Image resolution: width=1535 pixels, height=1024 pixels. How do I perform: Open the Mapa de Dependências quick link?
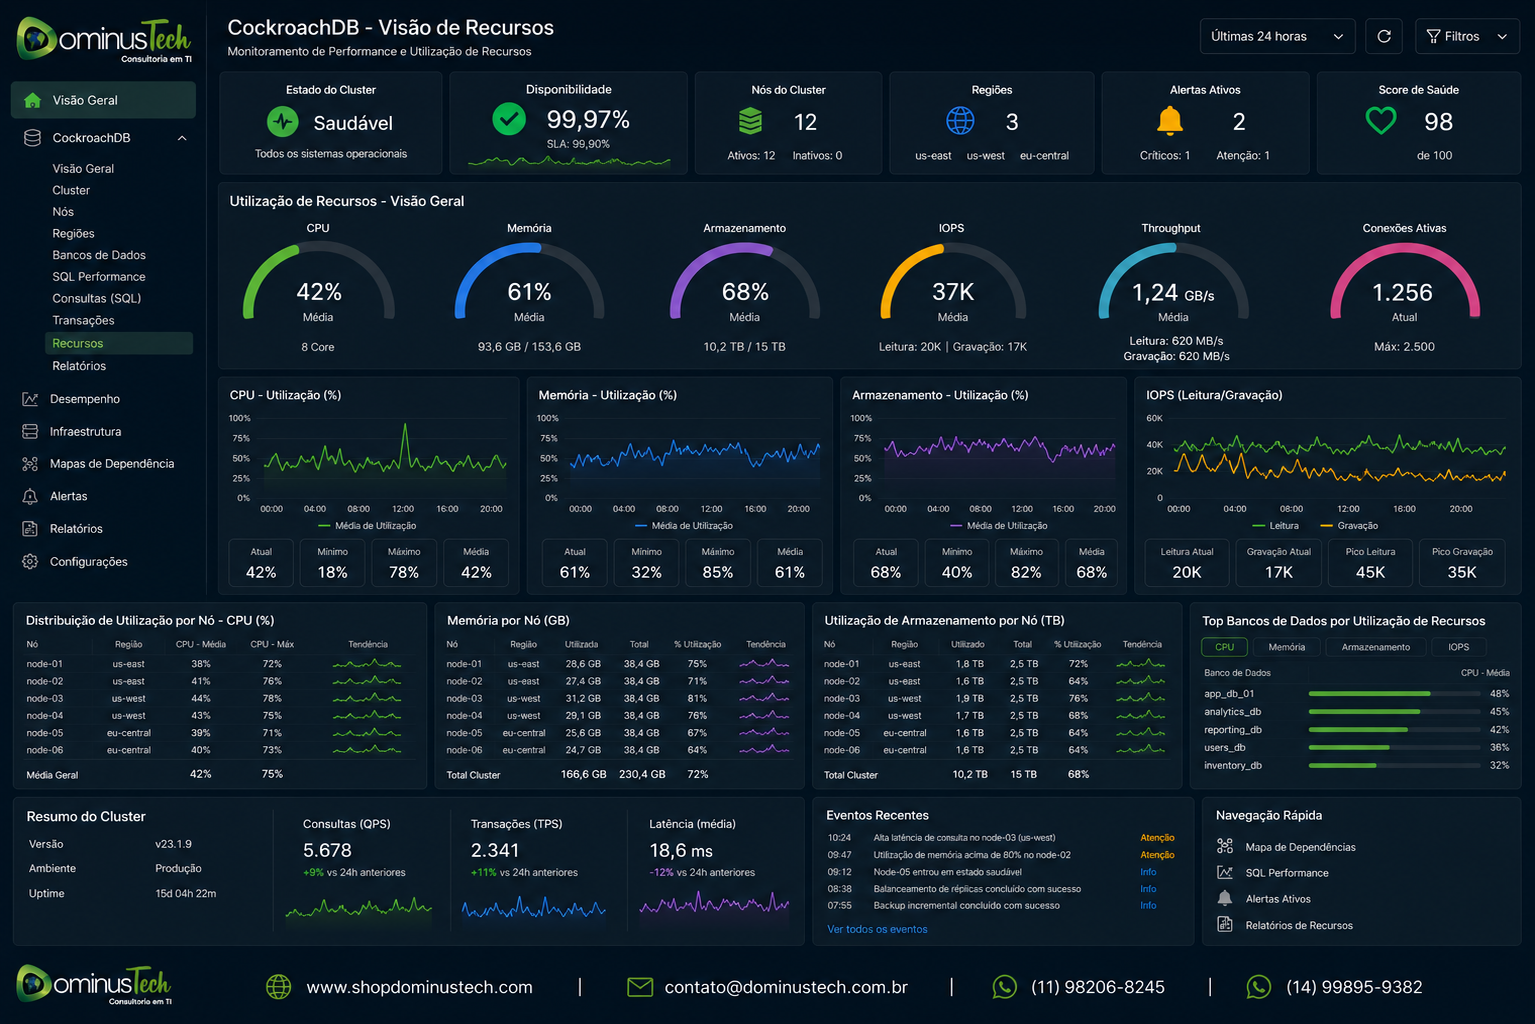[x=1300, y=847]
